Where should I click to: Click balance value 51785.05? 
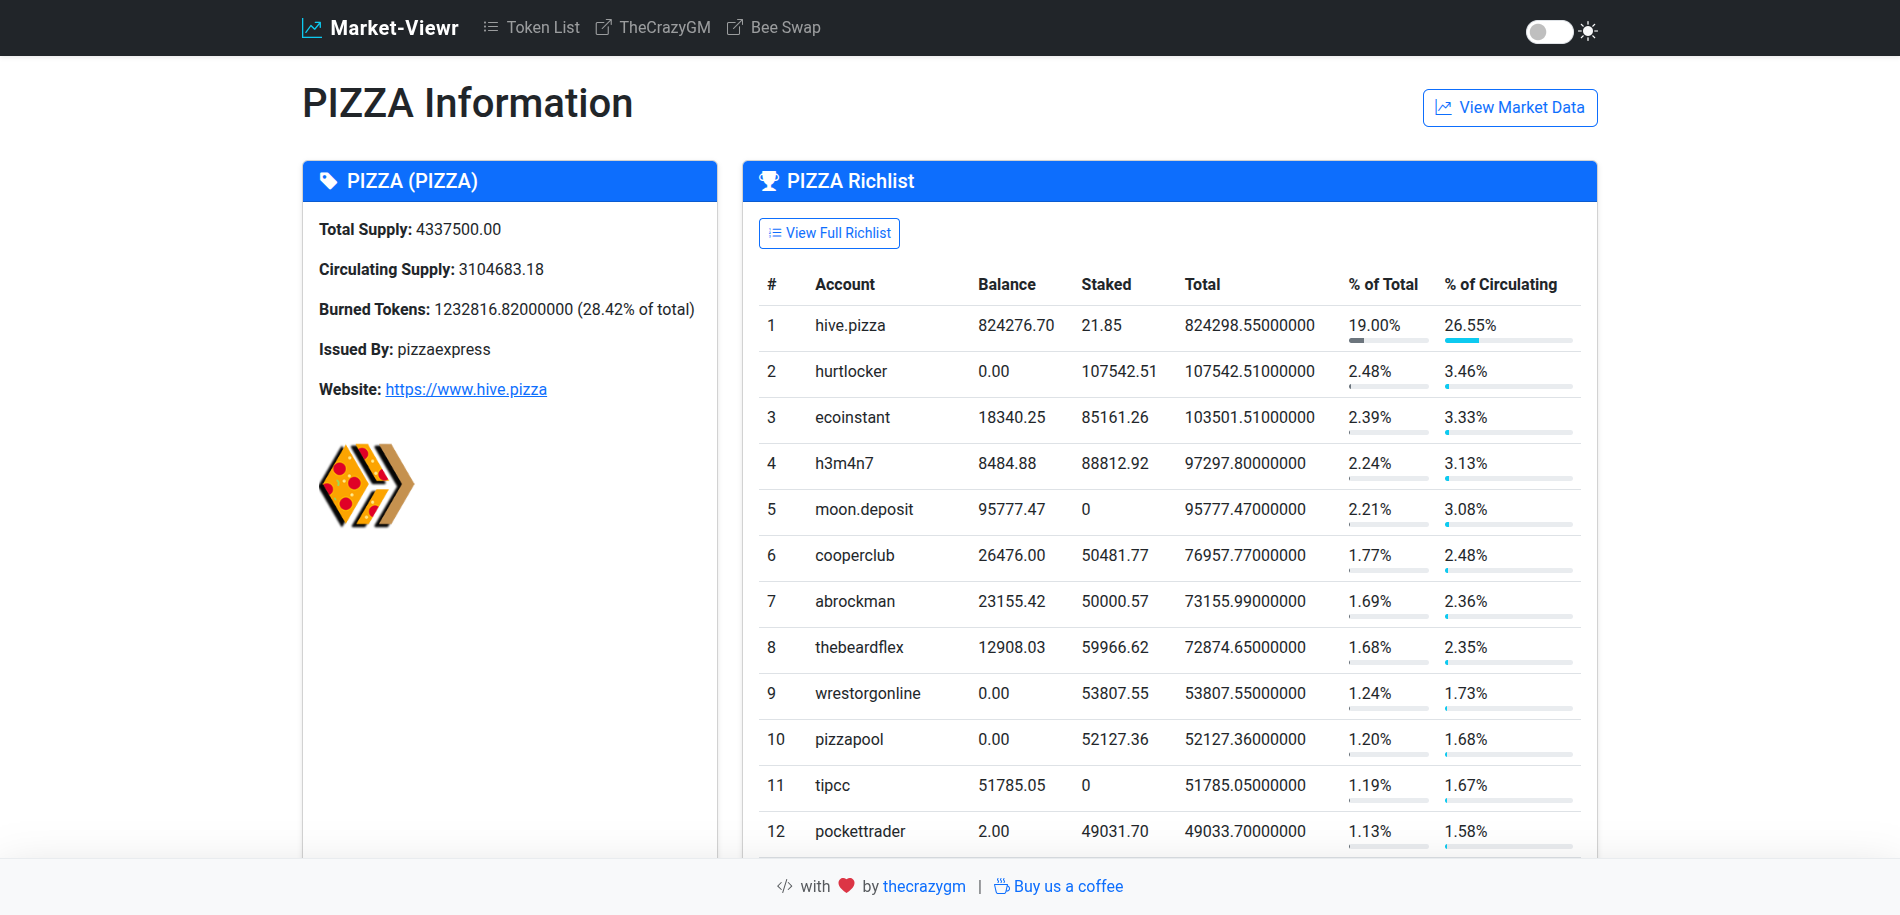1012,785
